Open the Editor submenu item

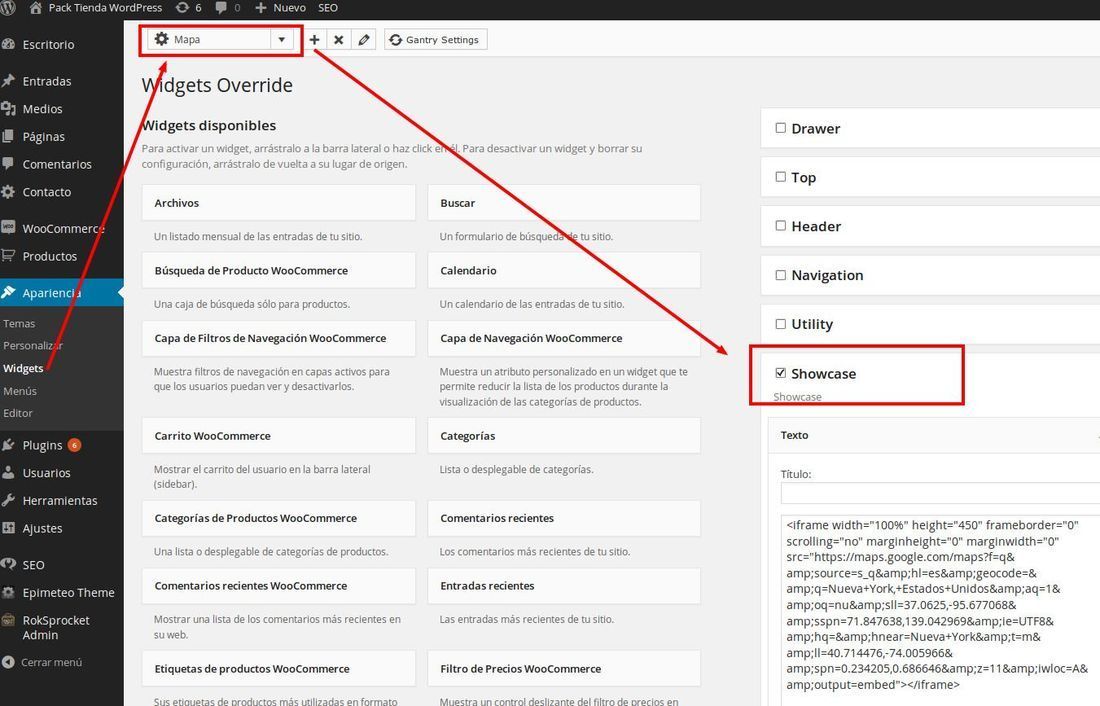point(18,413)
